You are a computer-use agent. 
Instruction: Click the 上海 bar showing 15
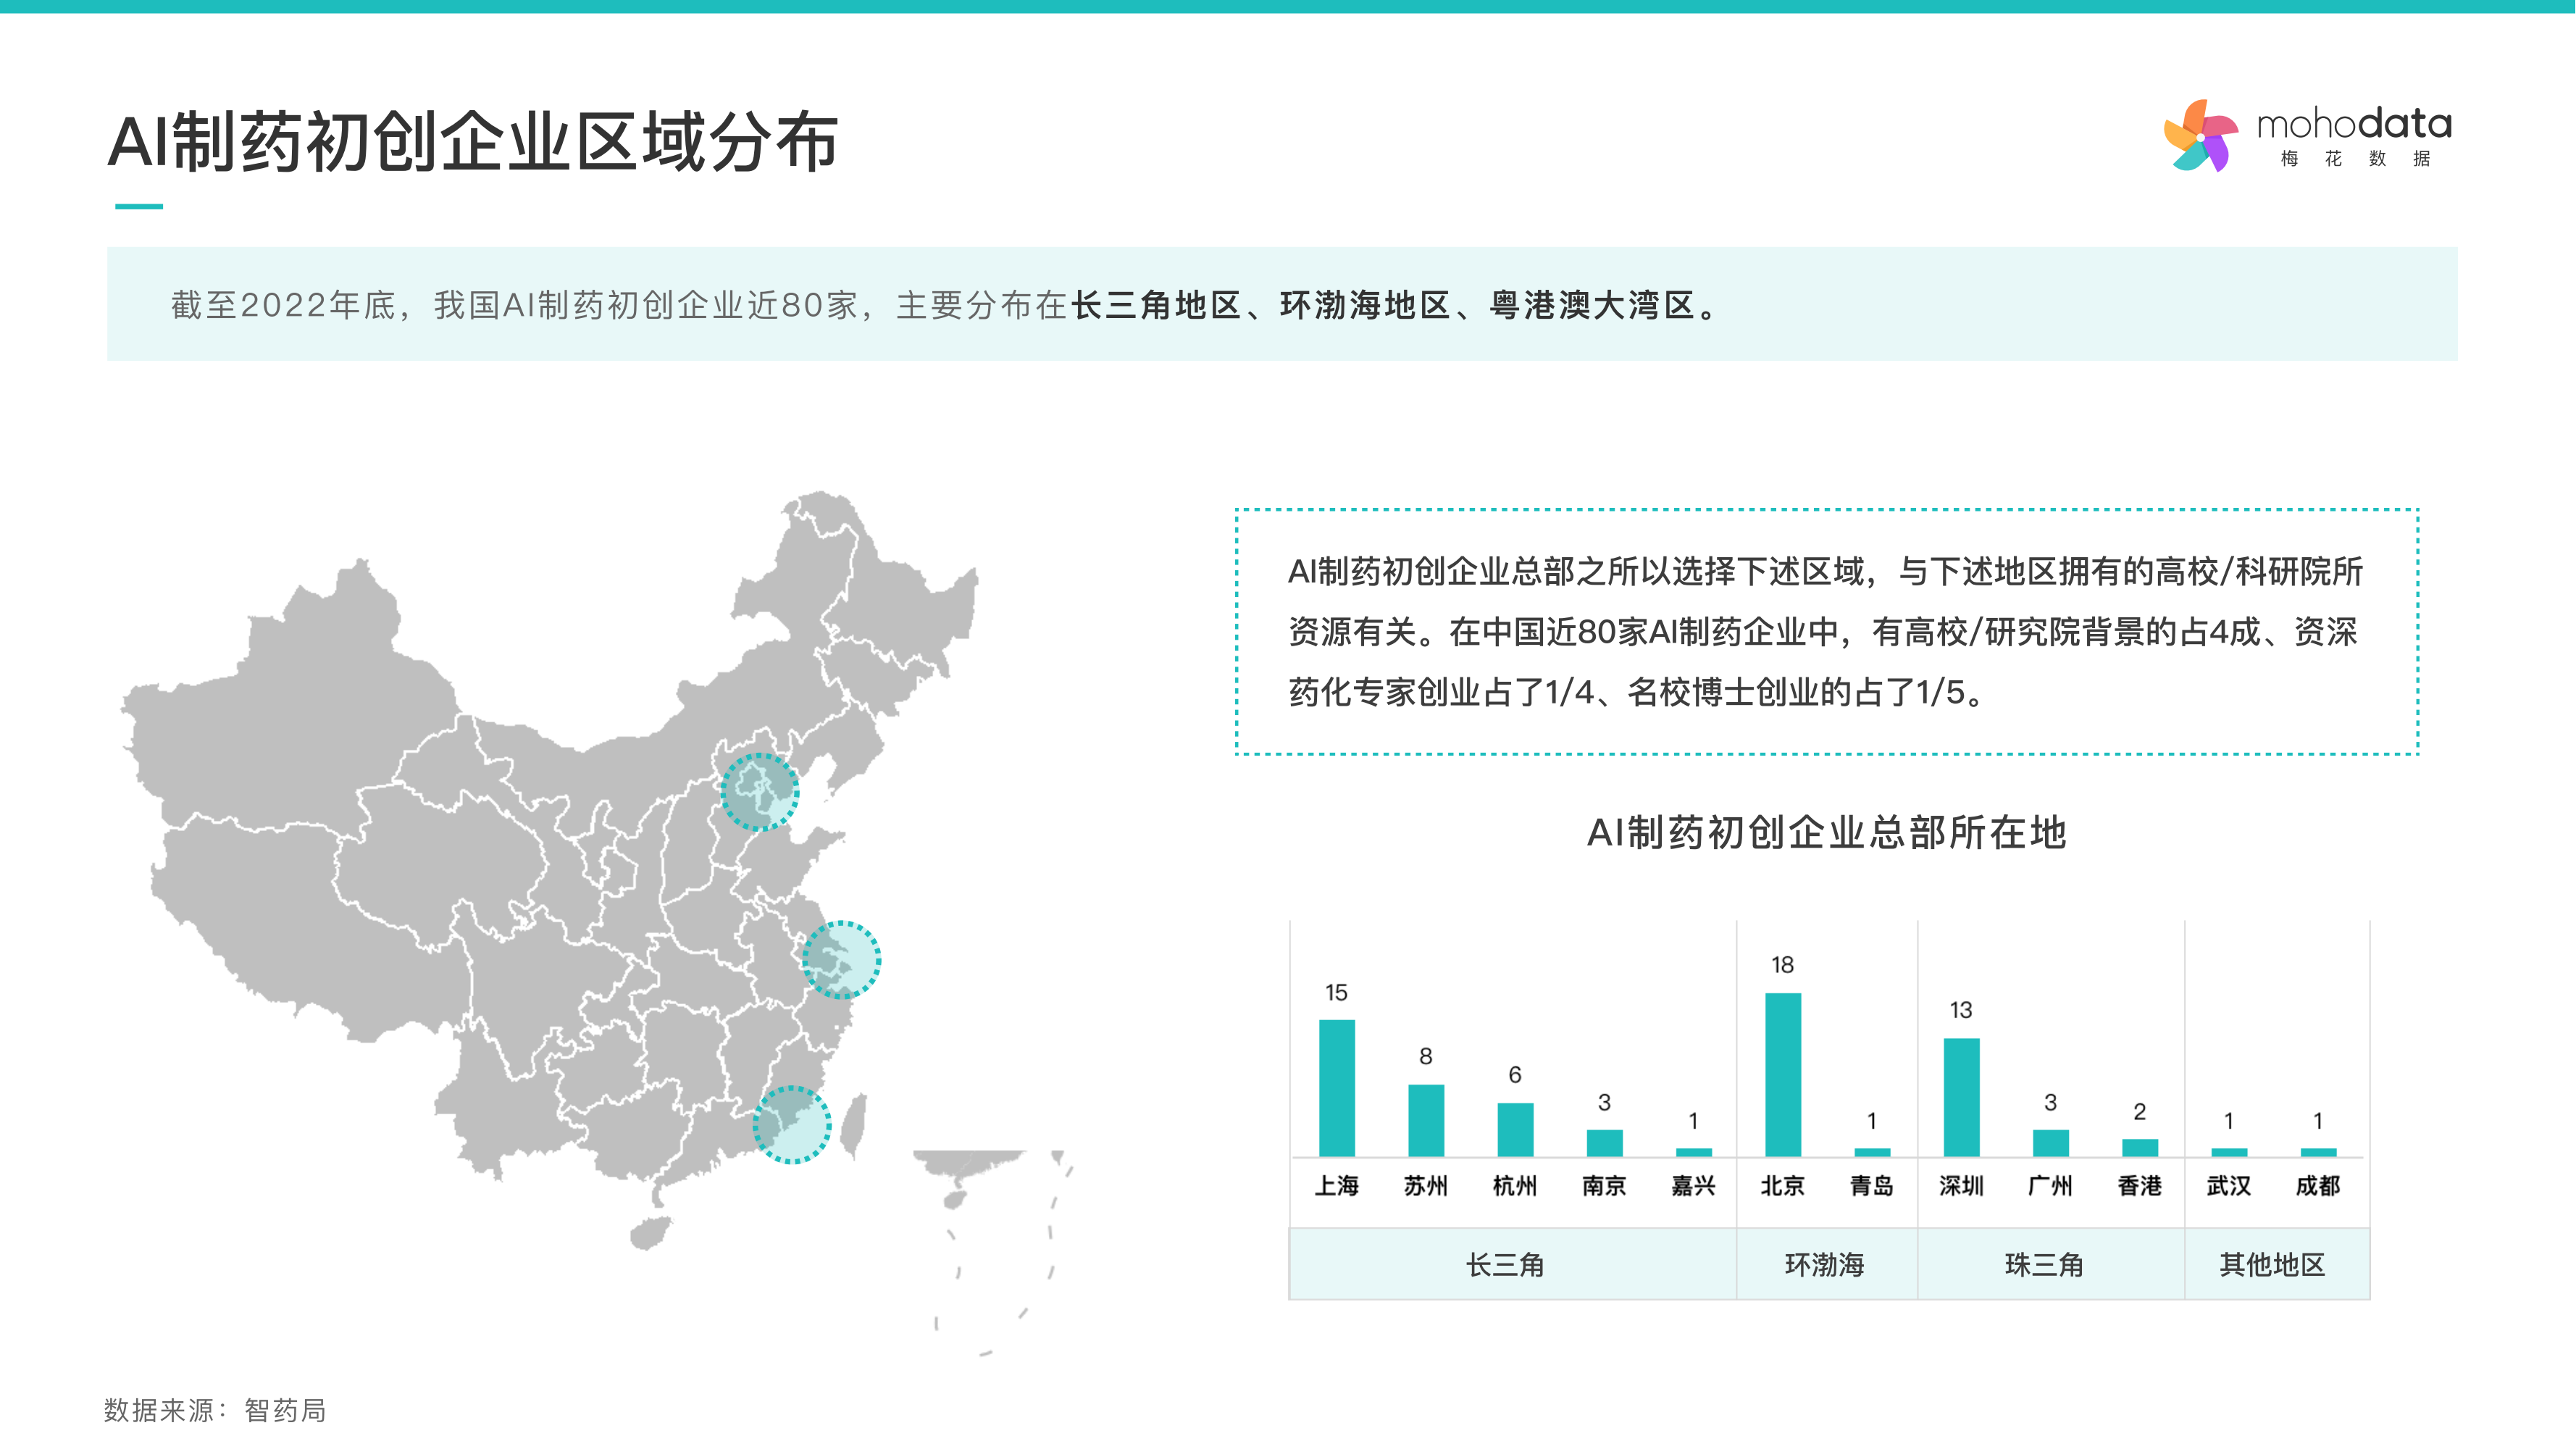pyautogui.click(x=1337, y=1088)
